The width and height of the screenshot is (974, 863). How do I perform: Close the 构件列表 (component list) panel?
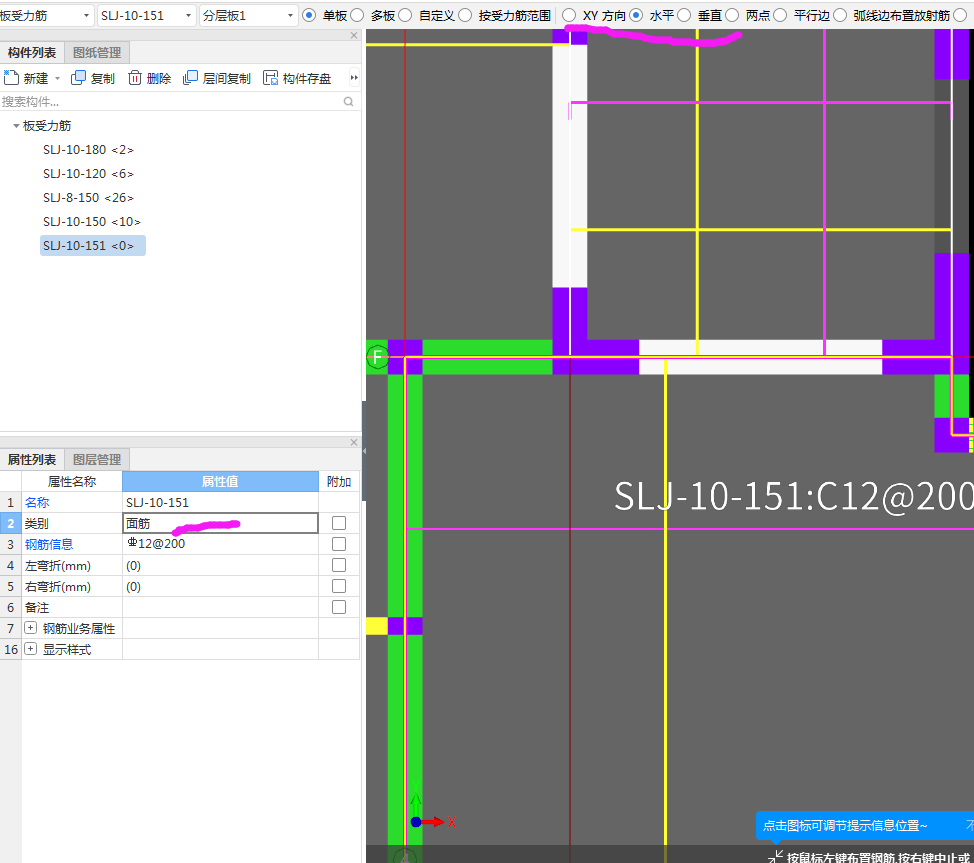coord(353,36)
